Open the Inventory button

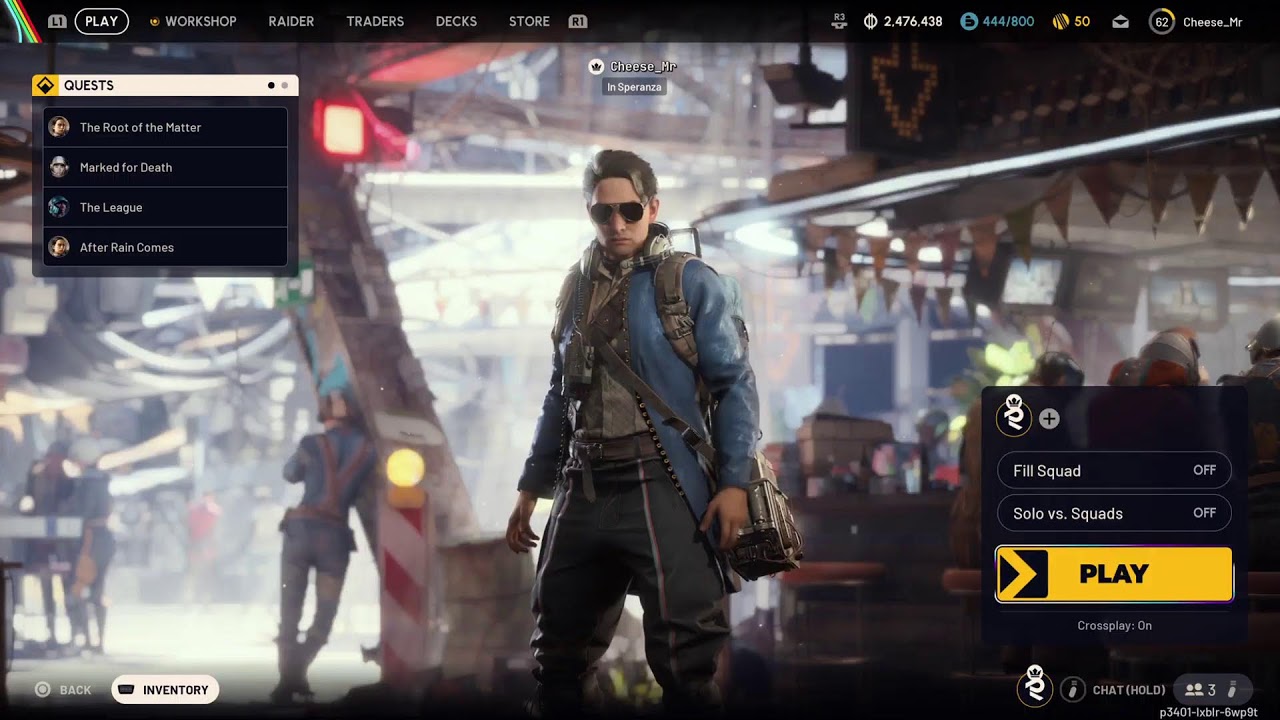tap(165, 690)
